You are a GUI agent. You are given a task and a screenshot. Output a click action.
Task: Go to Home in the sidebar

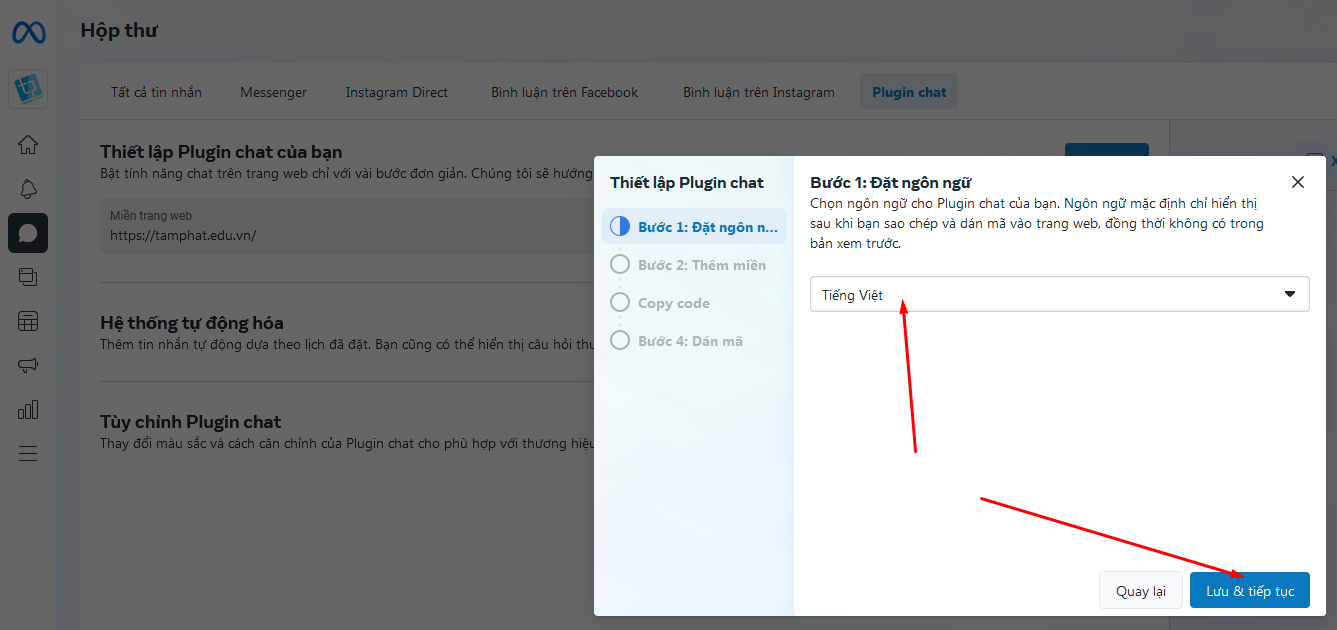tap(28, 145)
